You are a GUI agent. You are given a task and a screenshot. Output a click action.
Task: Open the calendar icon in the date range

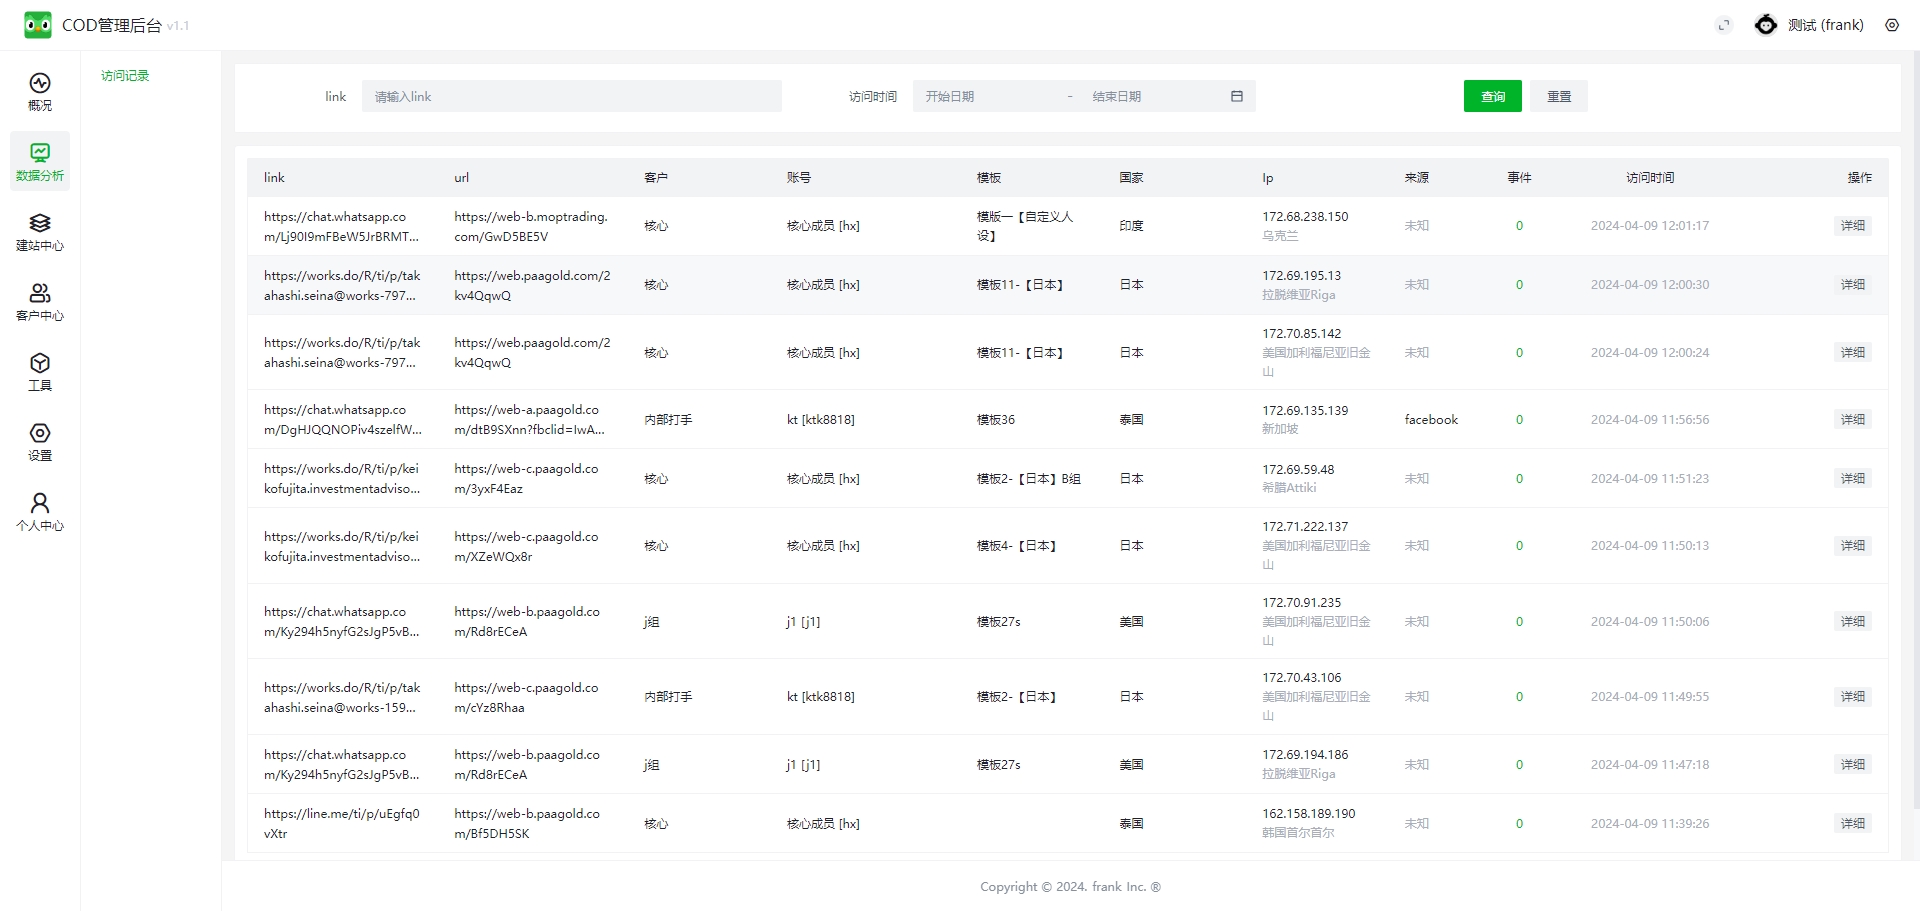tap(1237, 96)
